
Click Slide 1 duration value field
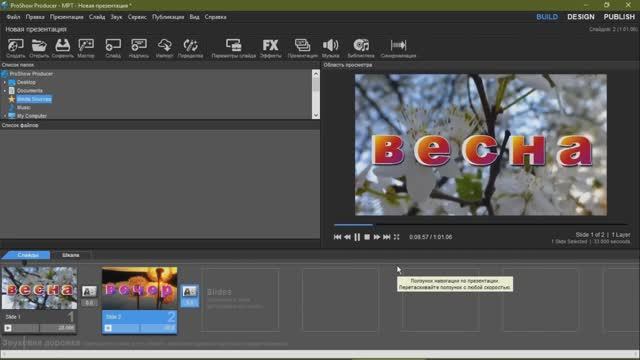point(58,328)
